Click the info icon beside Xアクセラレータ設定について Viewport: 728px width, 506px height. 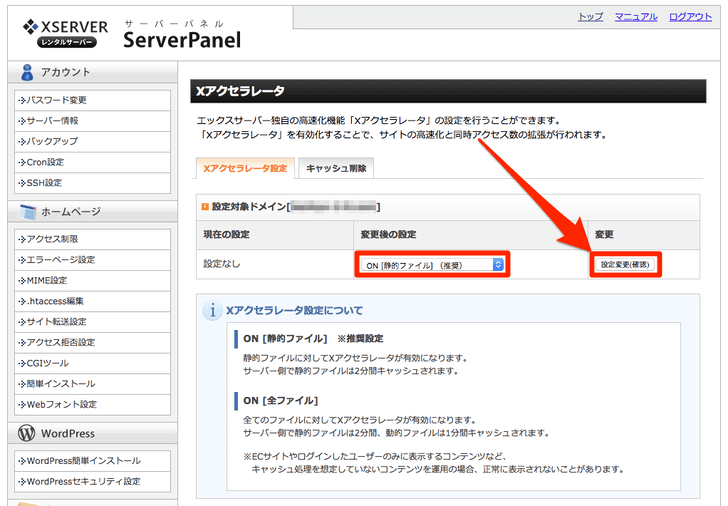[x=212, y=311]
